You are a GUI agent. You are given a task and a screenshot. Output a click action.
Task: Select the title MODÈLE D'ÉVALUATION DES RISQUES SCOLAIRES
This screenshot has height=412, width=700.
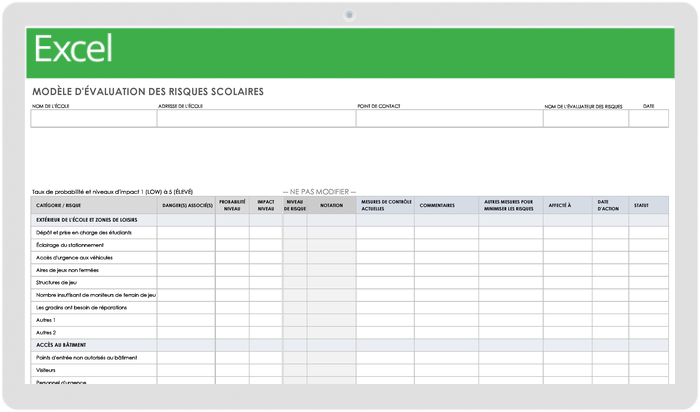(x=148, y=92)
